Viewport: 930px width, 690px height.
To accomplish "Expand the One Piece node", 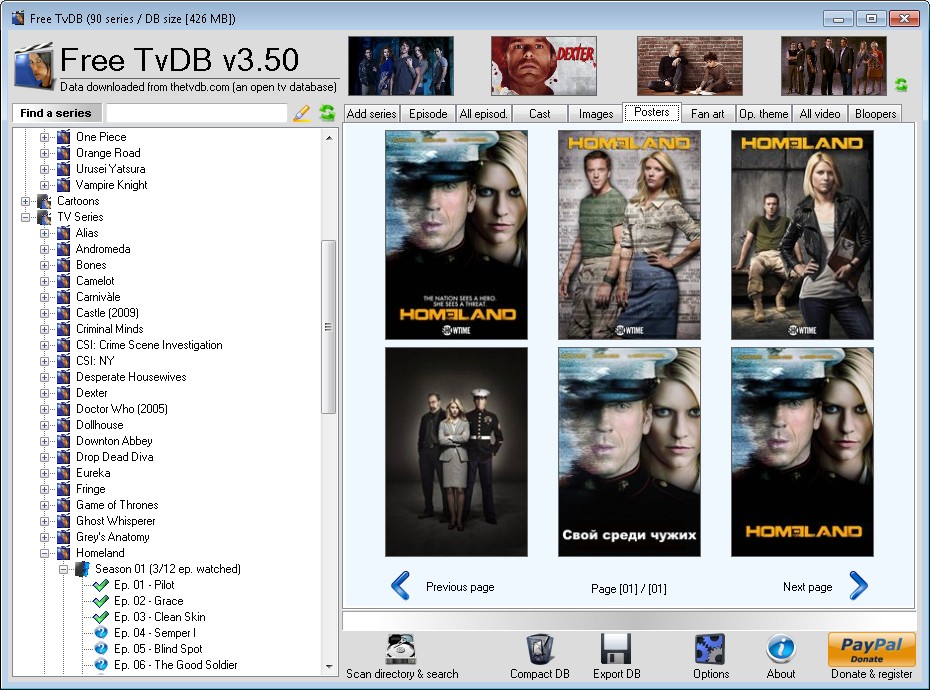I will pos(44,138).
